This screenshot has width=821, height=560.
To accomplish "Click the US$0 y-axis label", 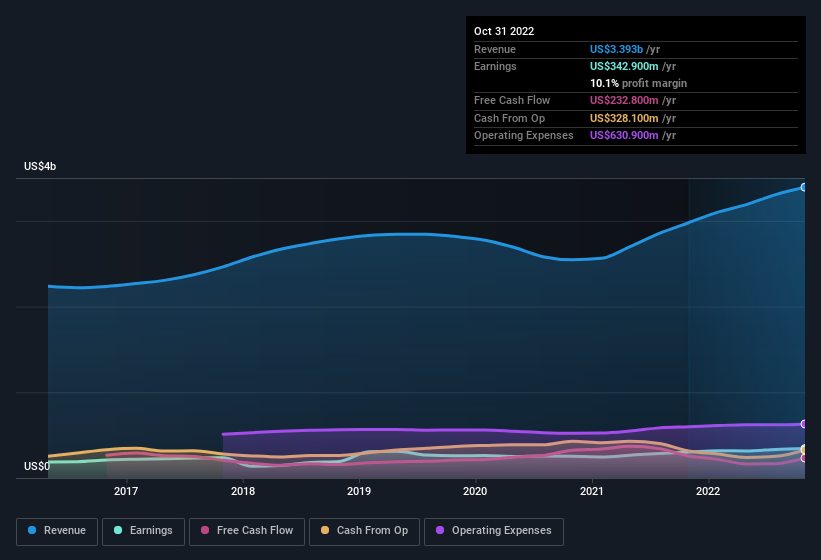I will (x=37, y=466).
